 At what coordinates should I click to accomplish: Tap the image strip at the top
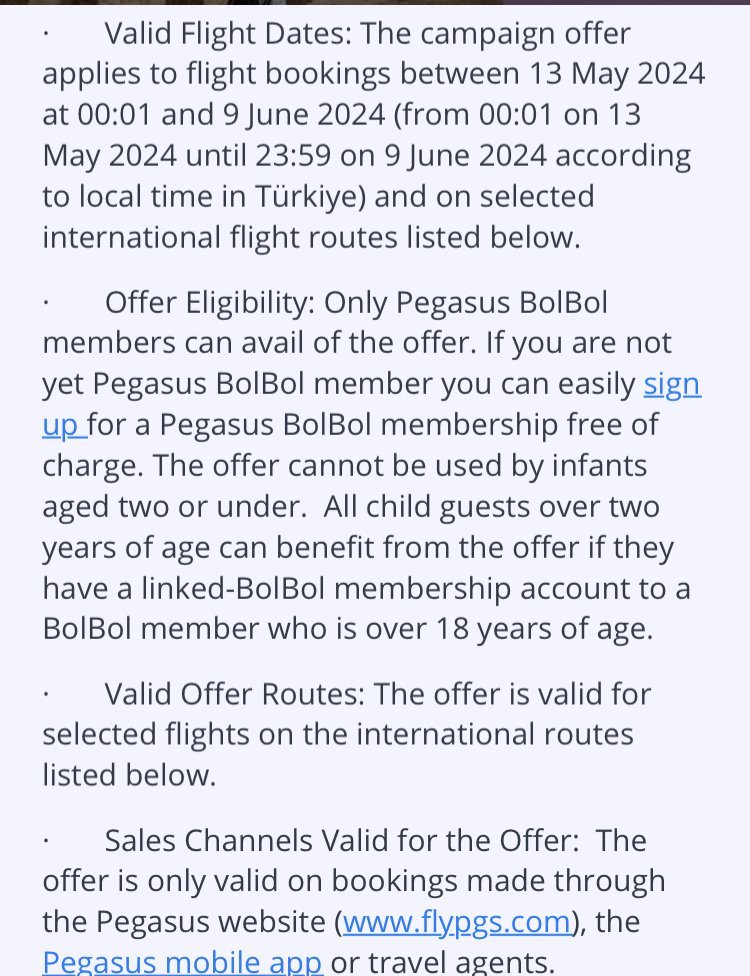pyautogui.click(x=375, y=3)
